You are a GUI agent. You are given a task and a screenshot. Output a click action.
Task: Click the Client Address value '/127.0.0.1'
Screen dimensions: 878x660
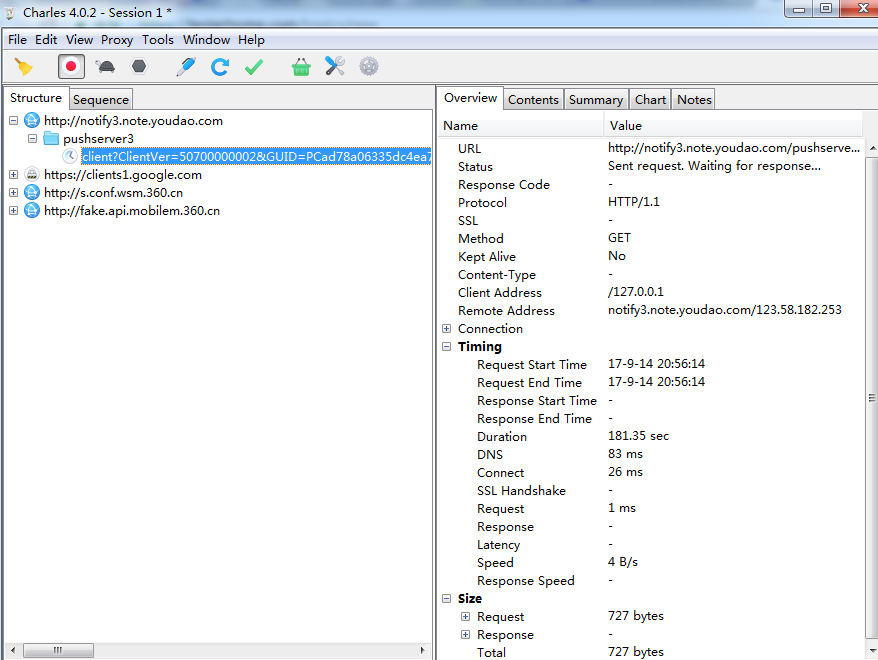(636, 292)
